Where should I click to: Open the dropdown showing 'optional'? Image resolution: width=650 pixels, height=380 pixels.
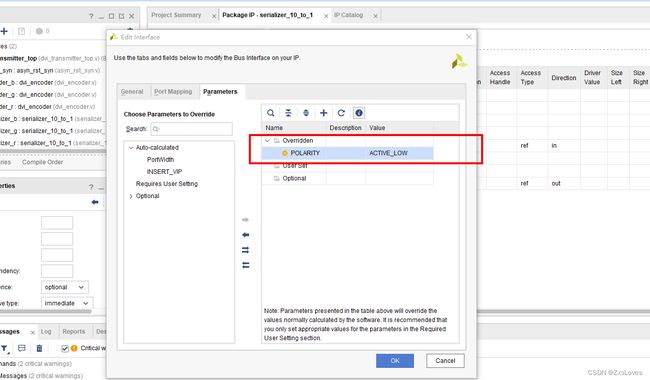[65, 287]
